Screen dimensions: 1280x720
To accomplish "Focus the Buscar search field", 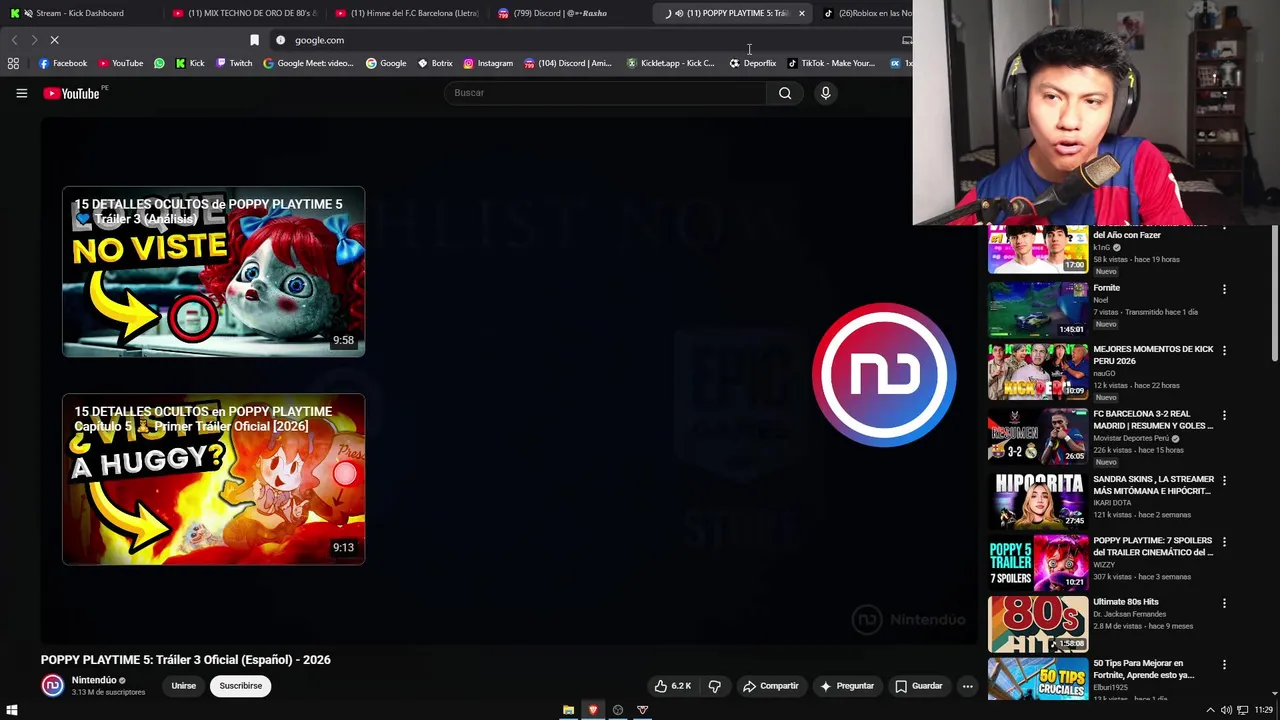I will pos(605,93).
